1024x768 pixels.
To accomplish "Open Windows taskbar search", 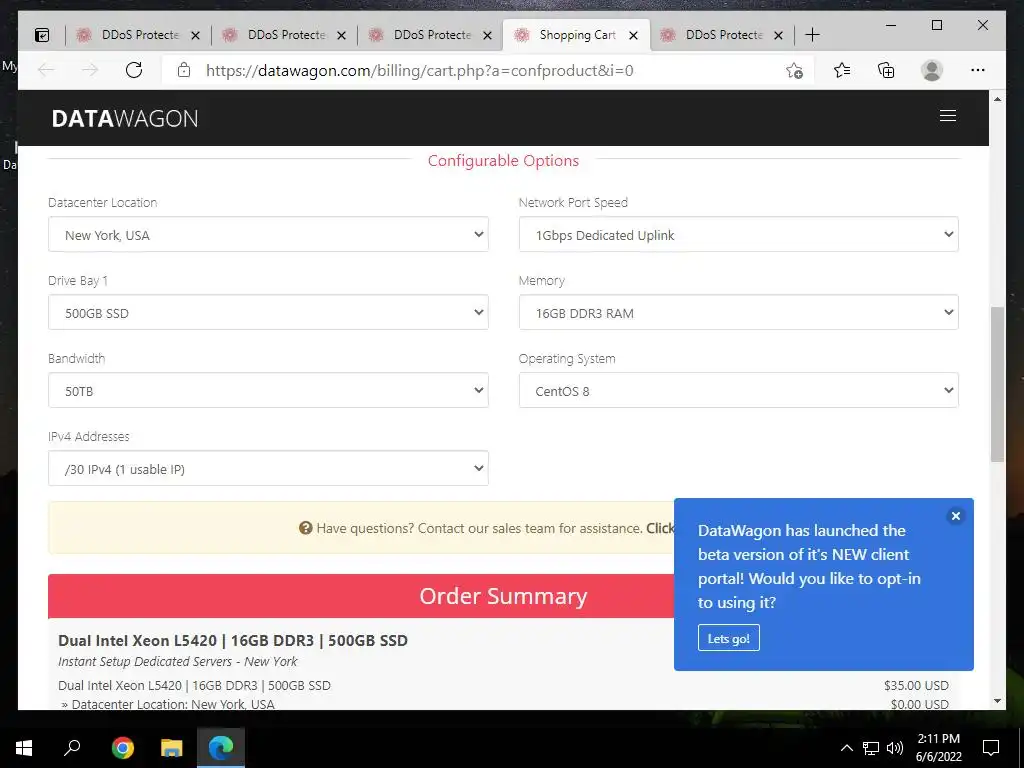I will (x=72, y=747).
